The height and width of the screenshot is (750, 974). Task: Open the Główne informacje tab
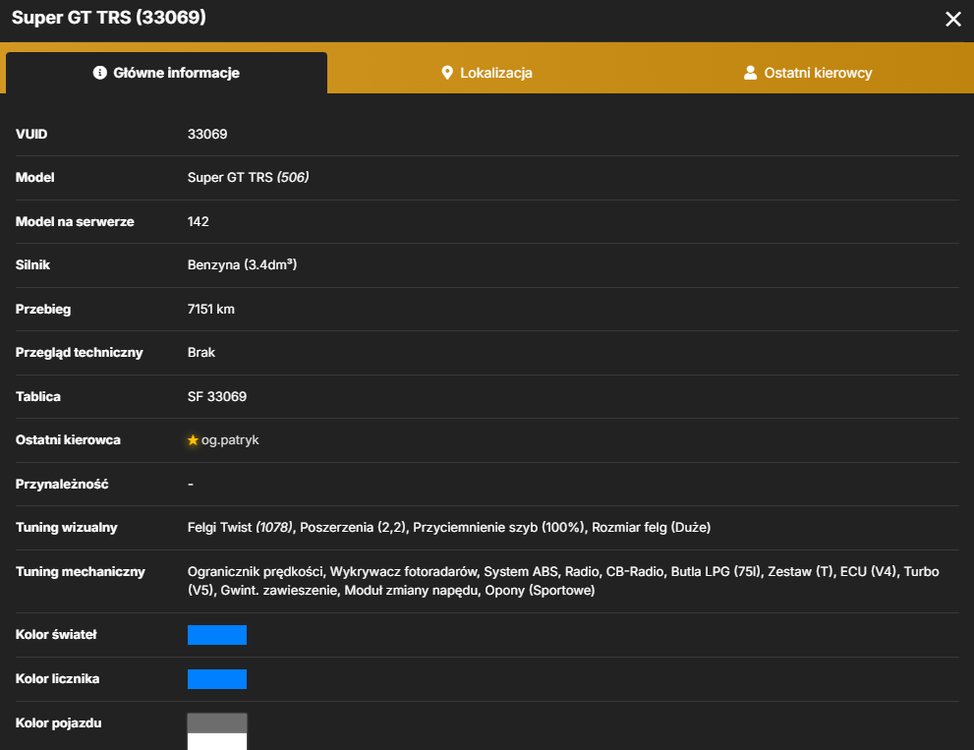pos(166,73)
